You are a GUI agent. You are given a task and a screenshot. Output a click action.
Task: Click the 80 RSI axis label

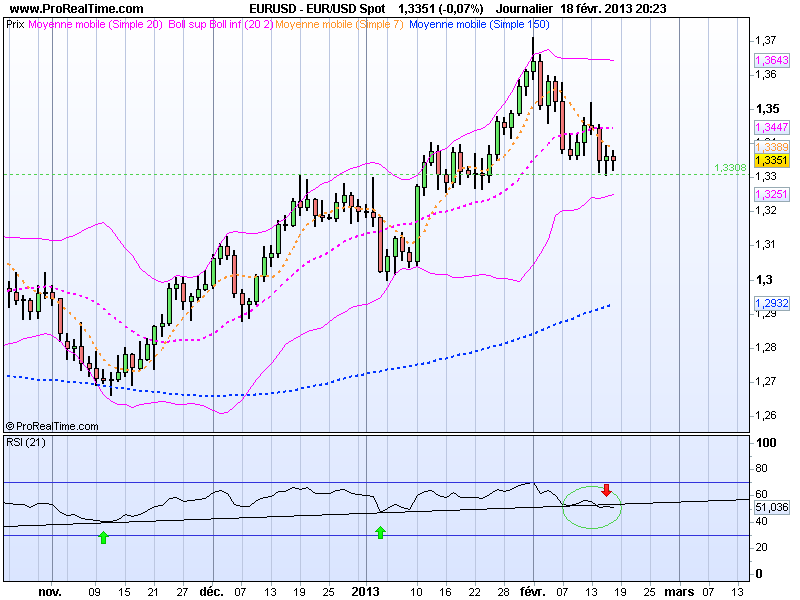(x=761, y=468)
